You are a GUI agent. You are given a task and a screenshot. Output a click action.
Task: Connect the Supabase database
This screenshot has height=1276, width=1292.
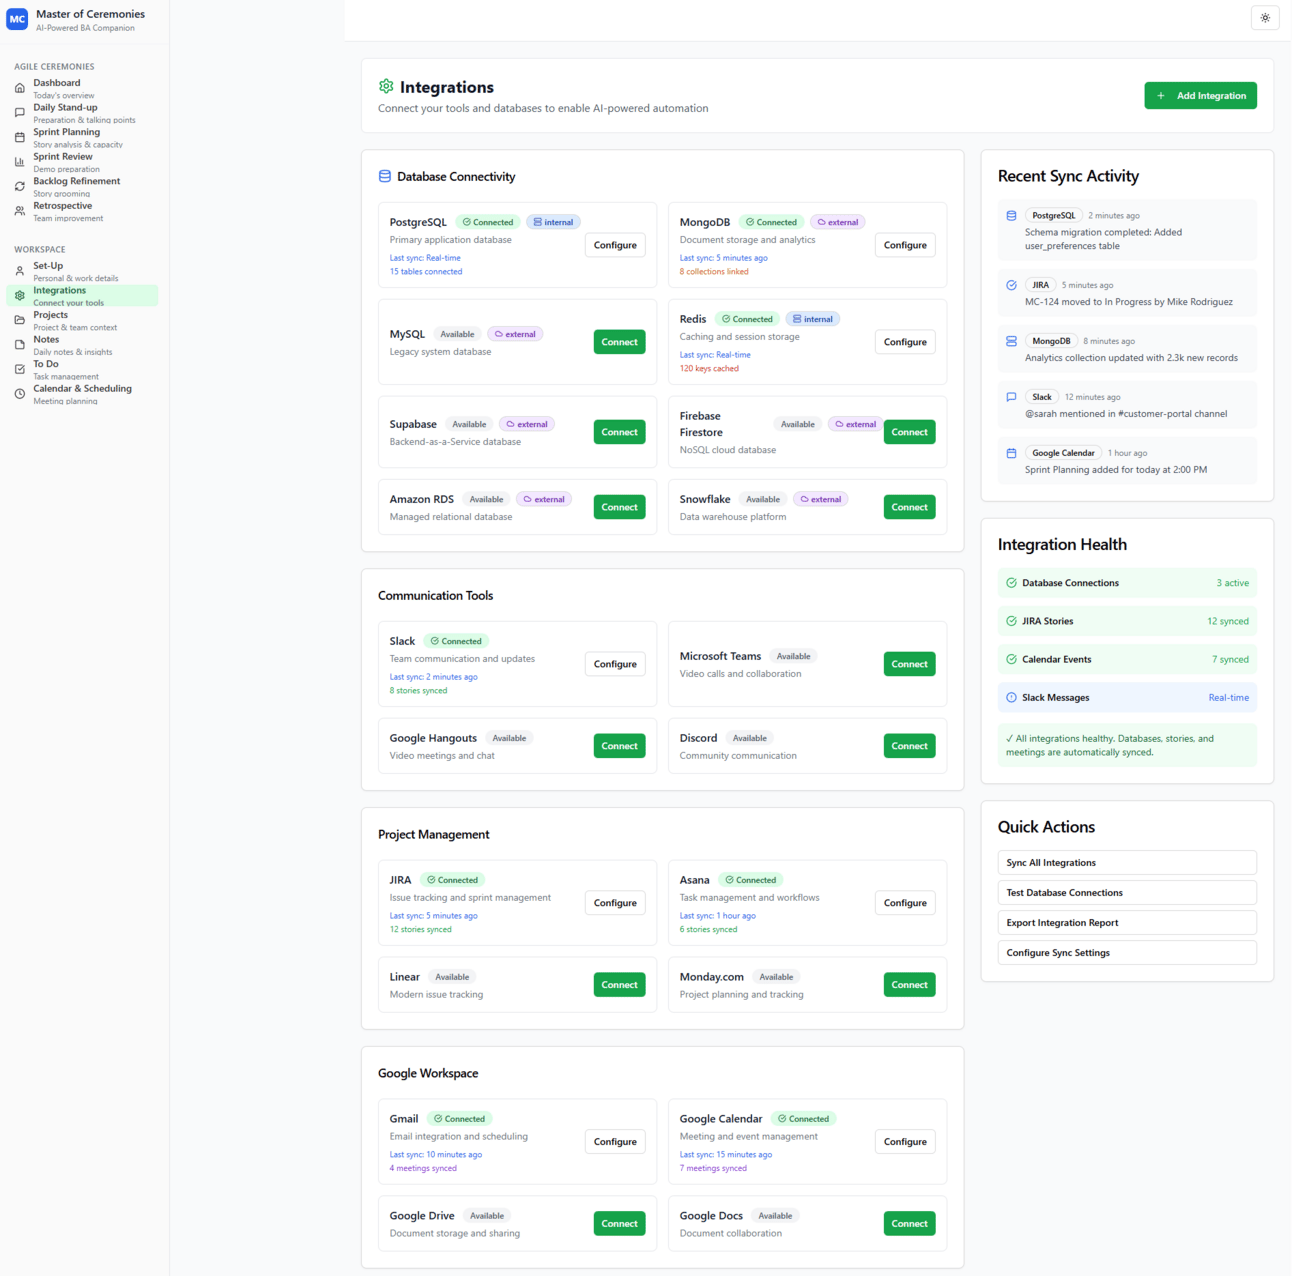pyautogui.click(x=620, y=432)
